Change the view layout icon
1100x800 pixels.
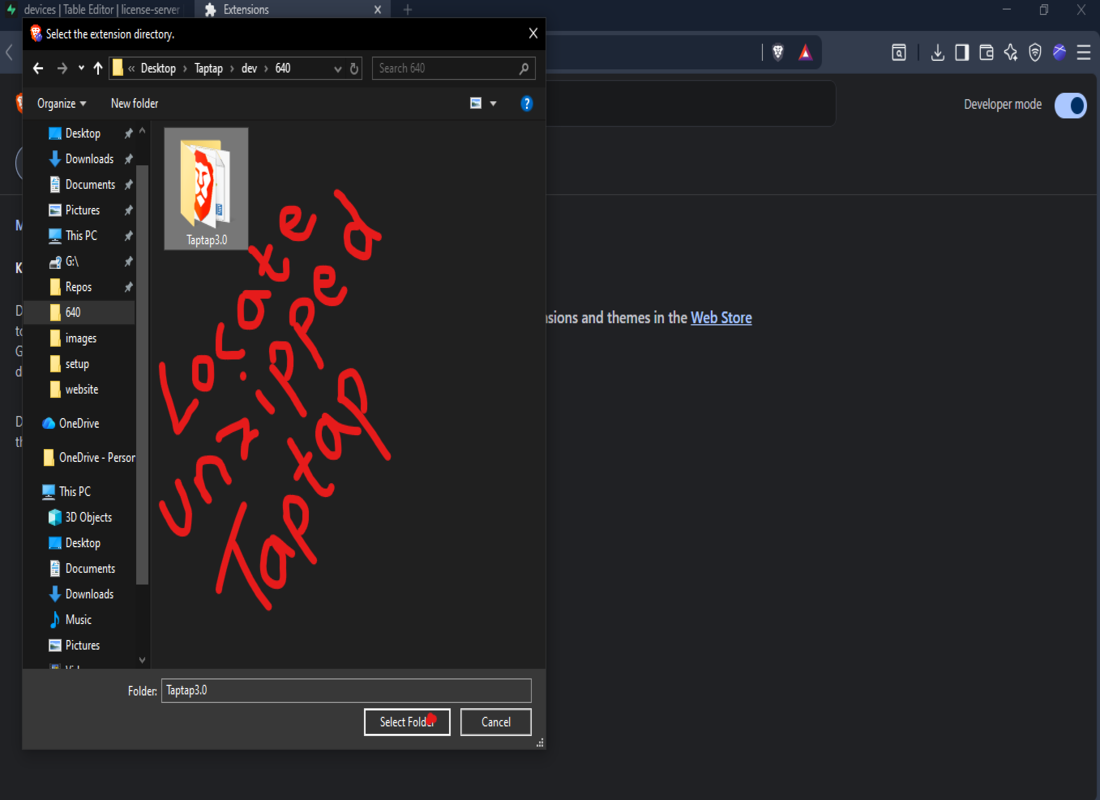coord(476,103)
